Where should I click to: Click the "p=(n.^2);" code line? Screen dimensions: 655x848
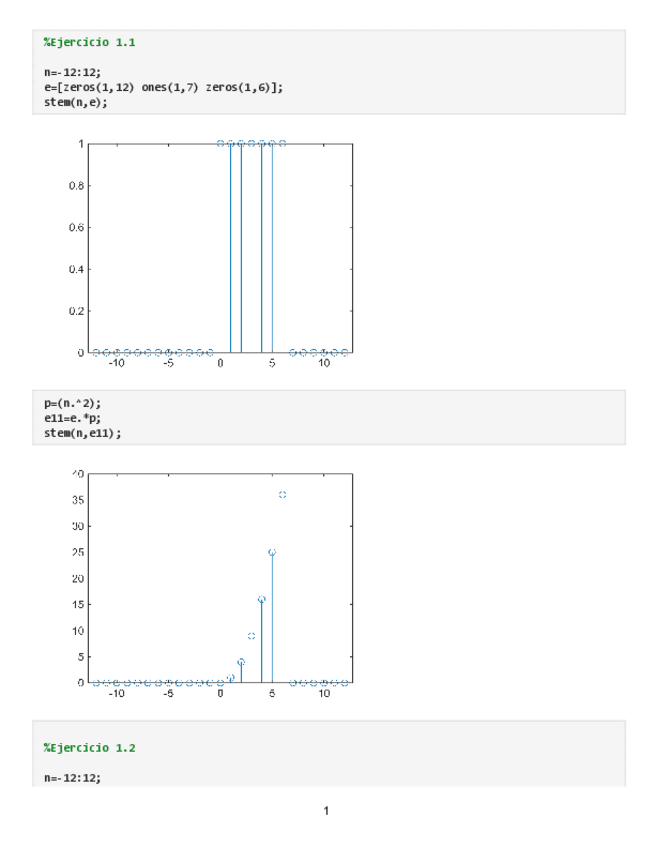click(x=72, y=403)
